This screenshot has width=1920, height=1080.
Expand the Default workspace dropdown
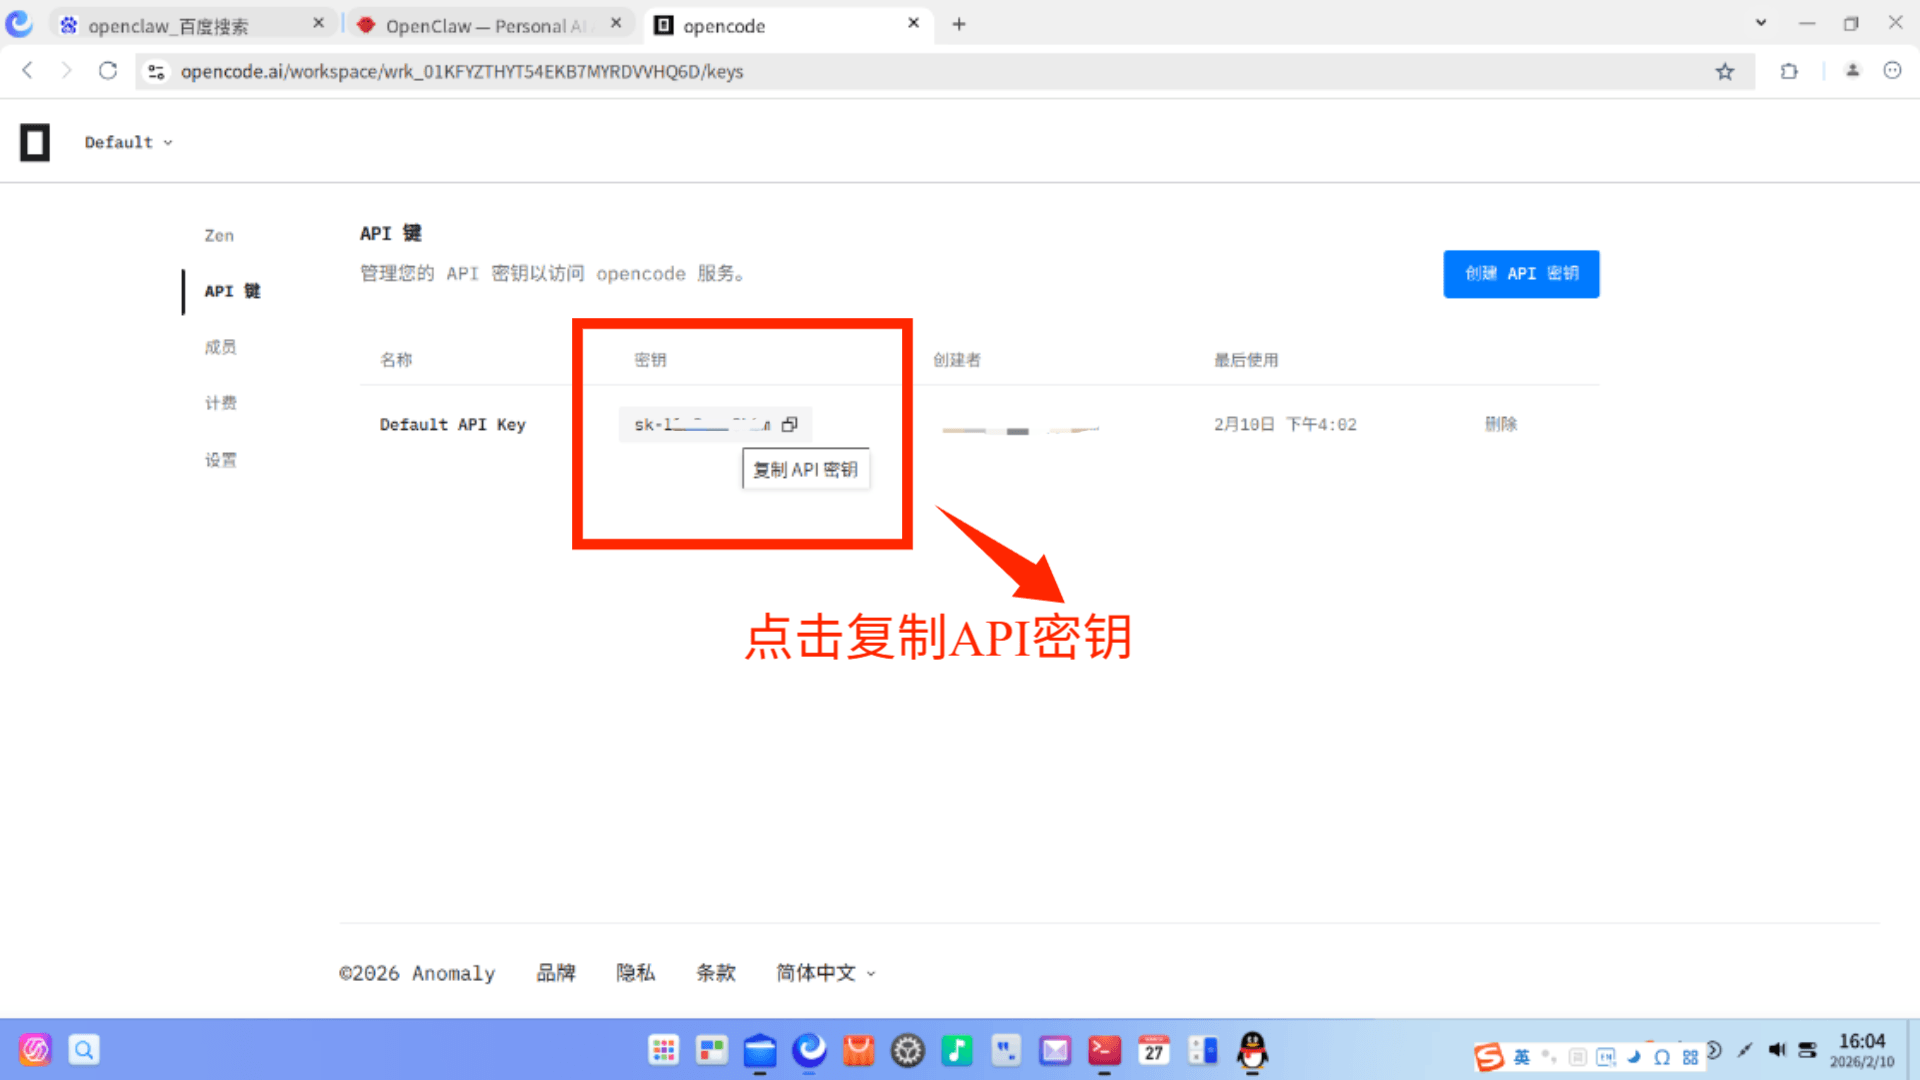tap(128, 142)
